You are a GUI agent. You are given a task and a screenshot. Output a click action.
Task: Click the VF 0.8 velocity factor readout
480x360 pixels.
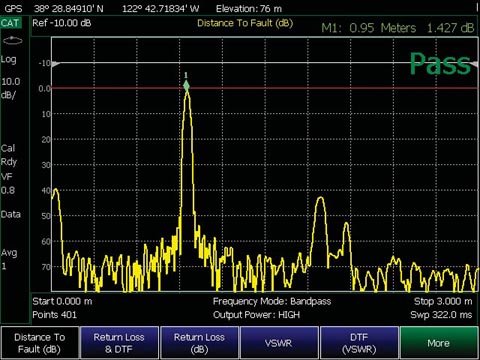8,184
